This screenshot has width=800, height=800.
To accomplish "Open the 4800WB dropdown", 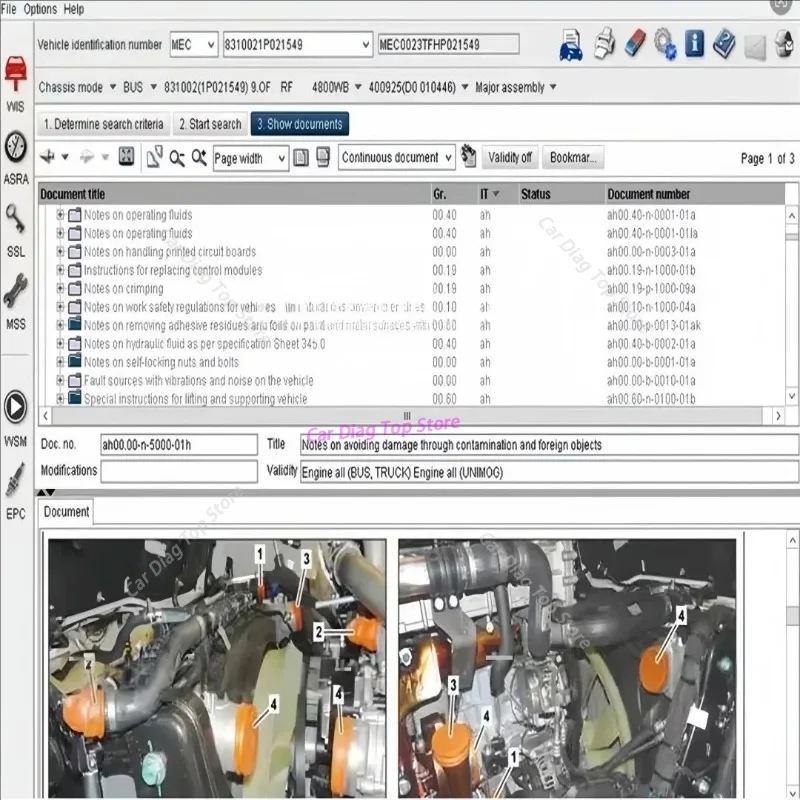I will [358, 87].
